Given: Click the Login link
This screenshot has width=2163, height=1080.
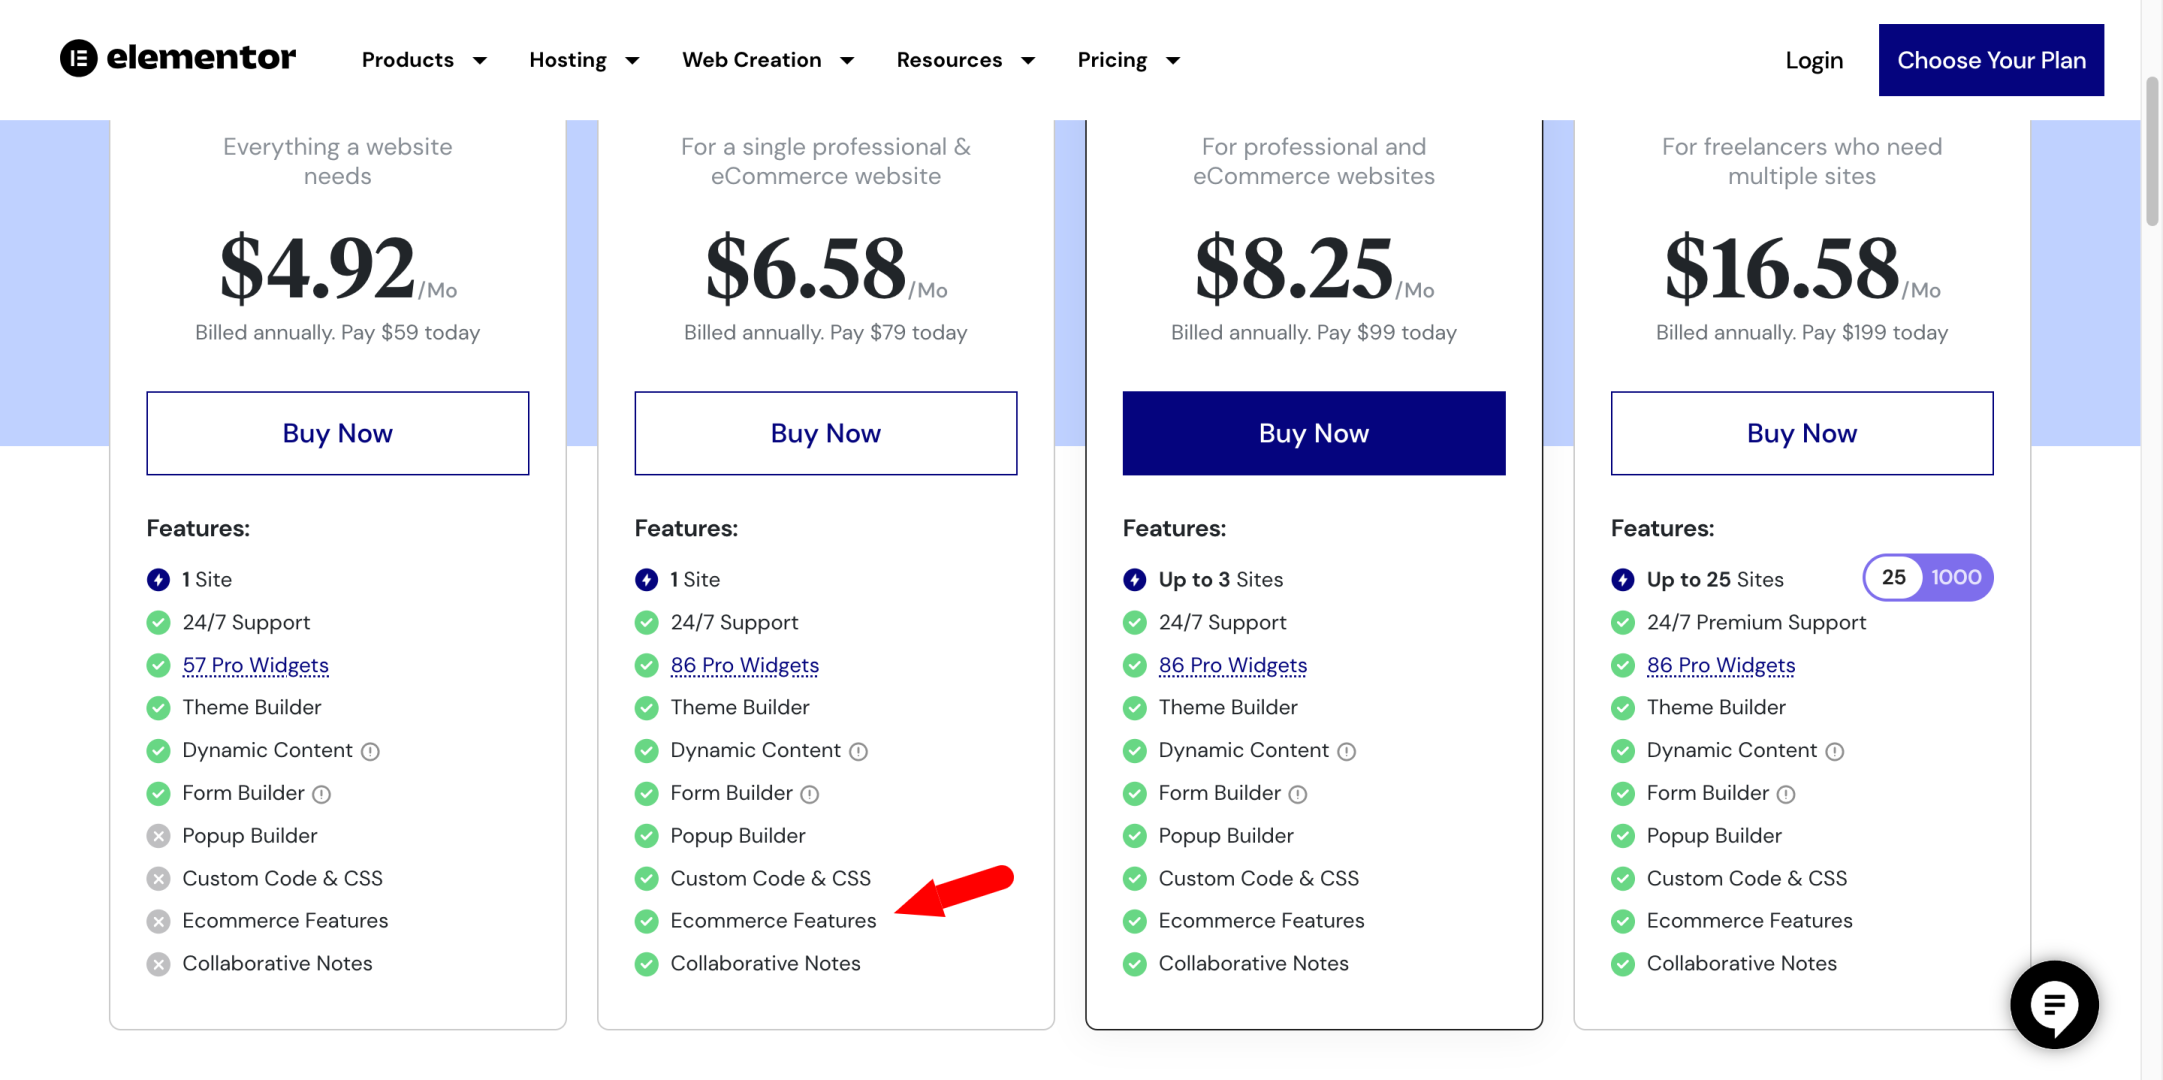Looking at the screenshot, I should (x=1814, y=61).
